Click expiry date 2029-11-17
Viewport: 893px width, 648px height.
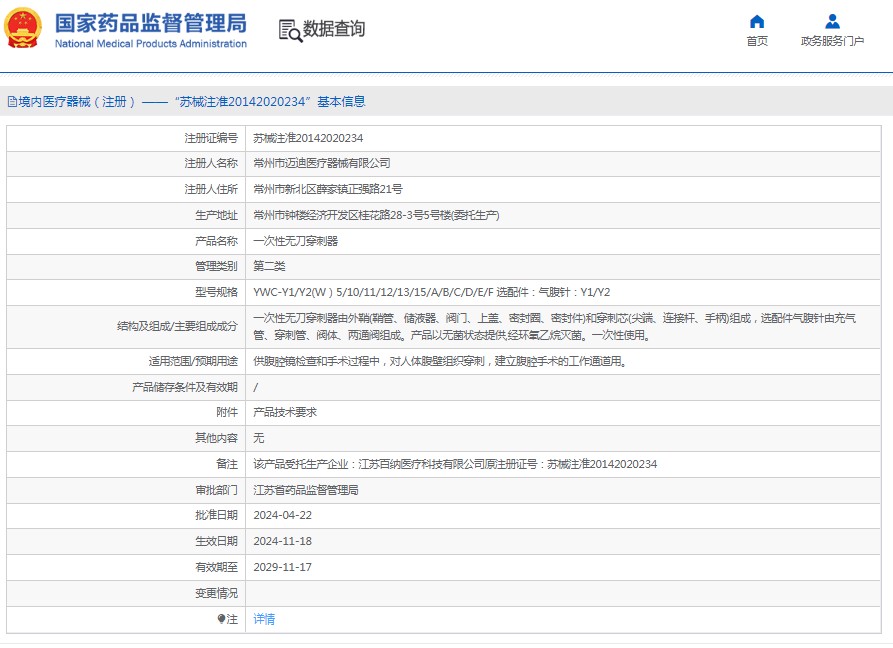coord(282,567)
